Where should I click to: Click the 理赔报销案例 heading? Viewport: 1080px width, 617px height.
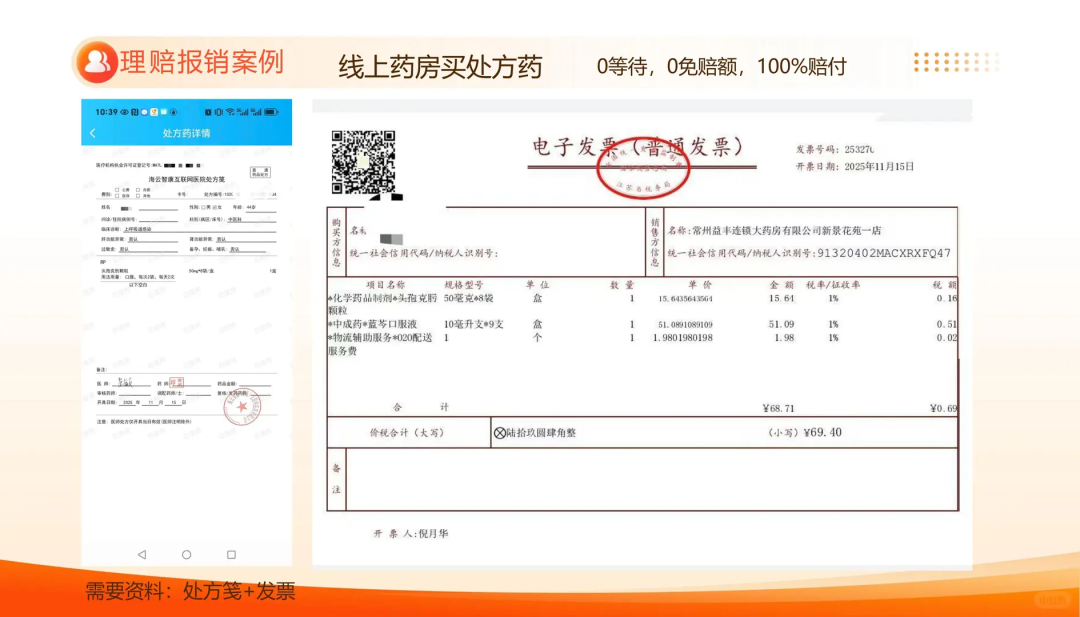[203, 63]
